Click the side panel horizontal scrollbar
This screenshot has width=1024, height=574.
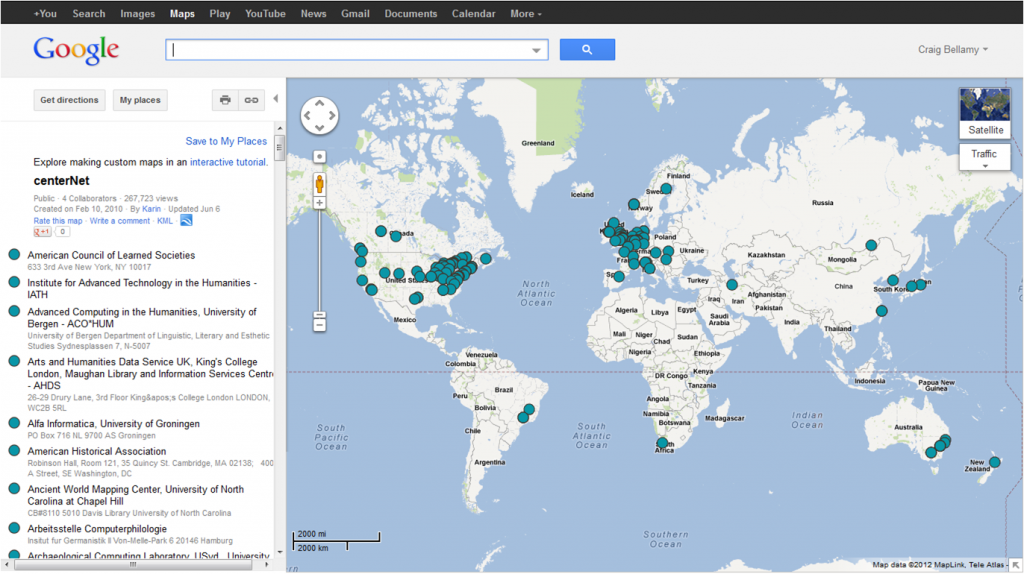point(133,564)
